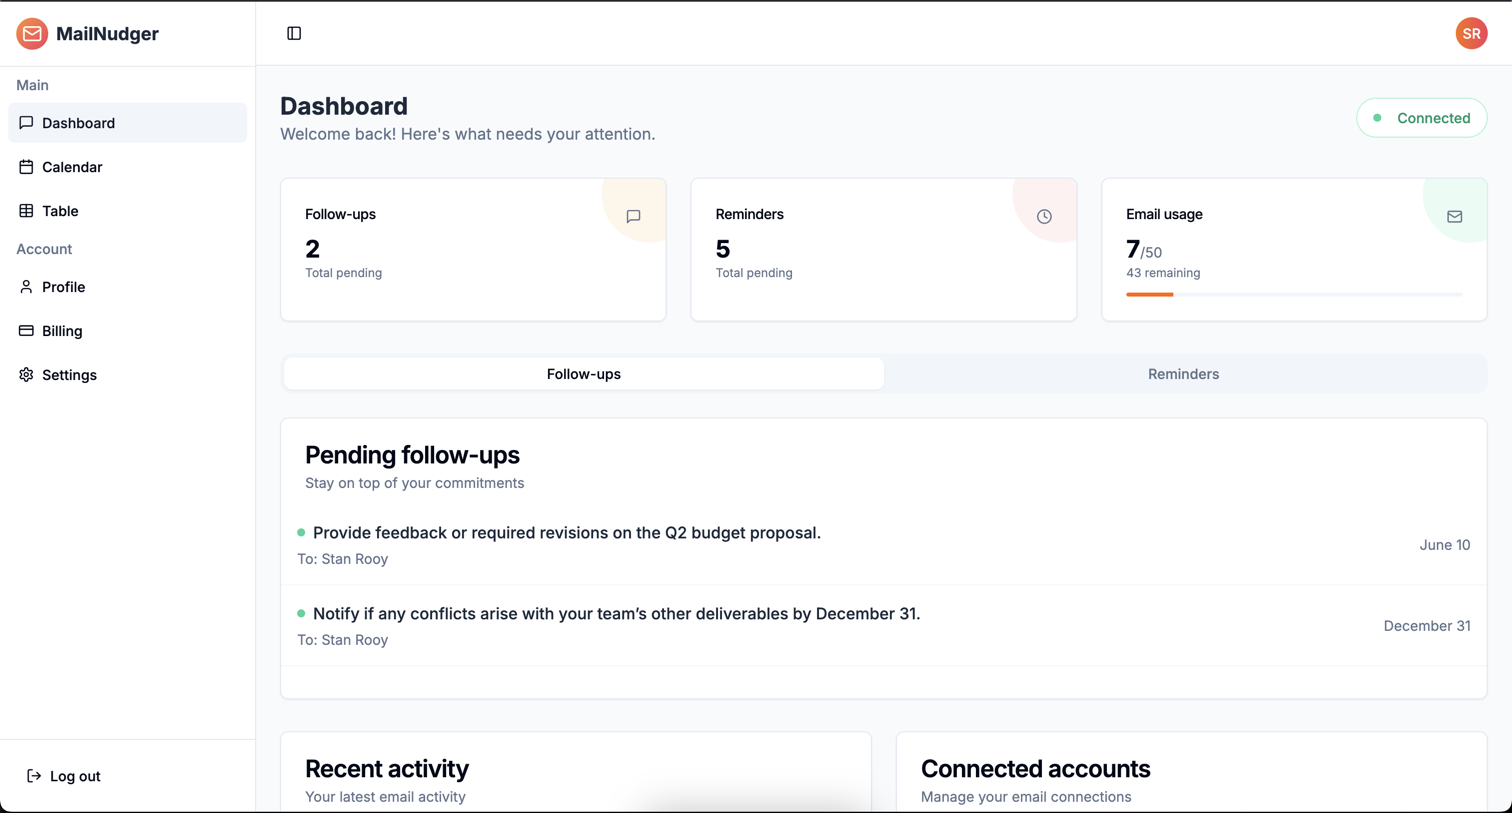Screen dimensions: 1512x813
Task: Open the Profile page
Action: pyautogui.click(x=63, y=287)
